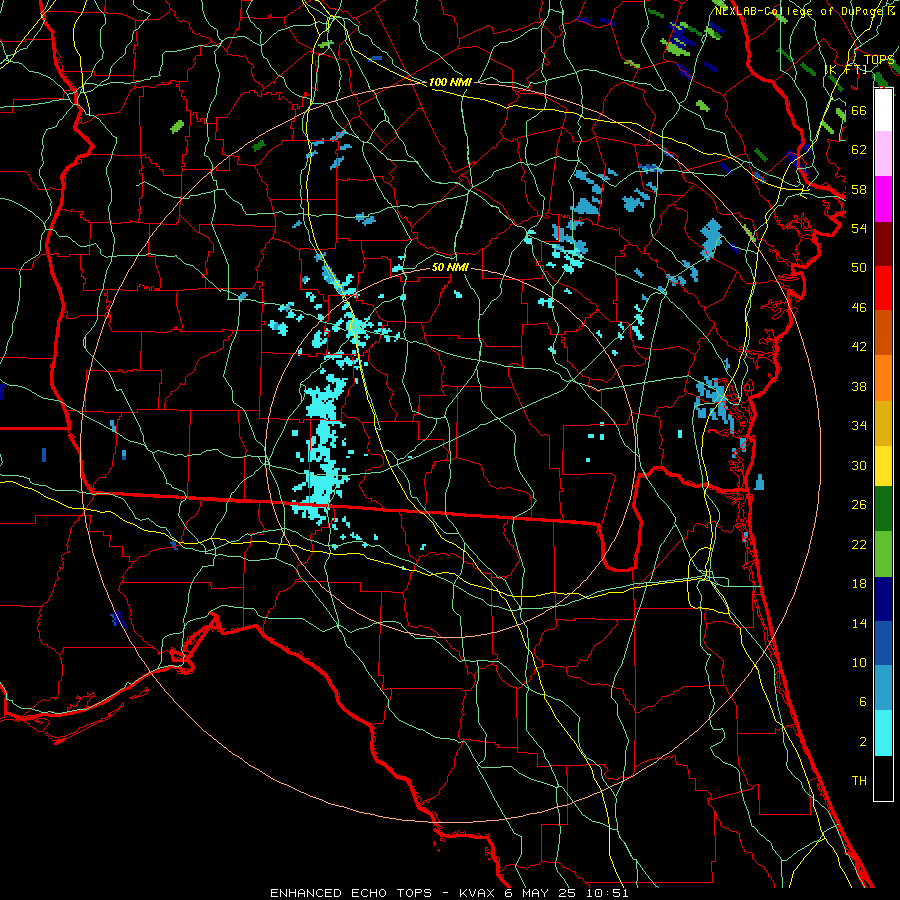Select the white swatch in legend
Viewport: 900px width, 900px height.
(x=883, y=110)
